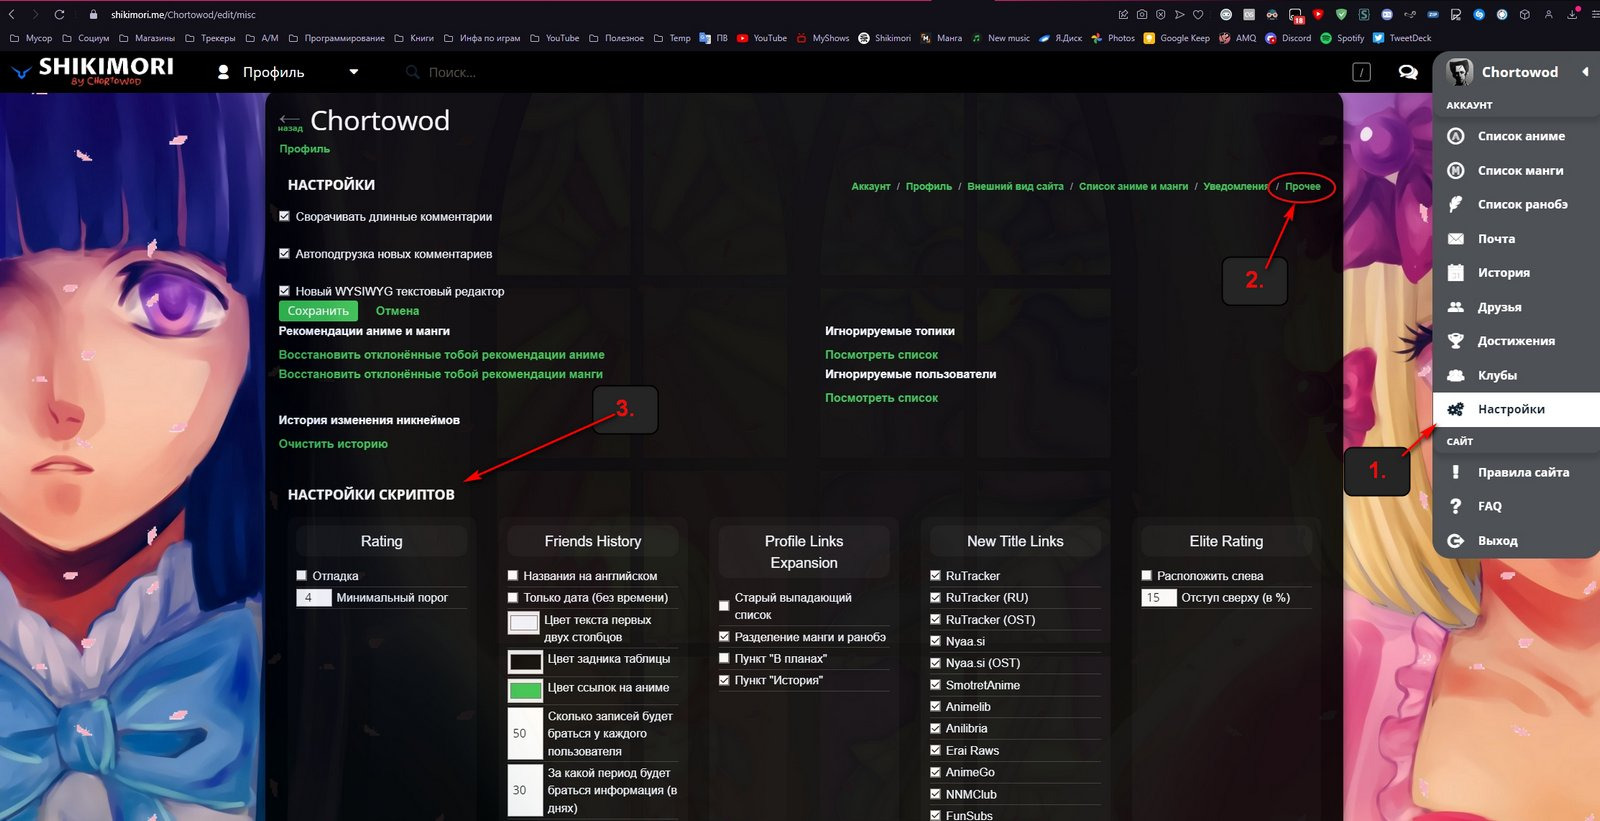Screen dimensions: 1600x821
Task: Click the Почта envelope icon
Action: [x=1456, y=239]
